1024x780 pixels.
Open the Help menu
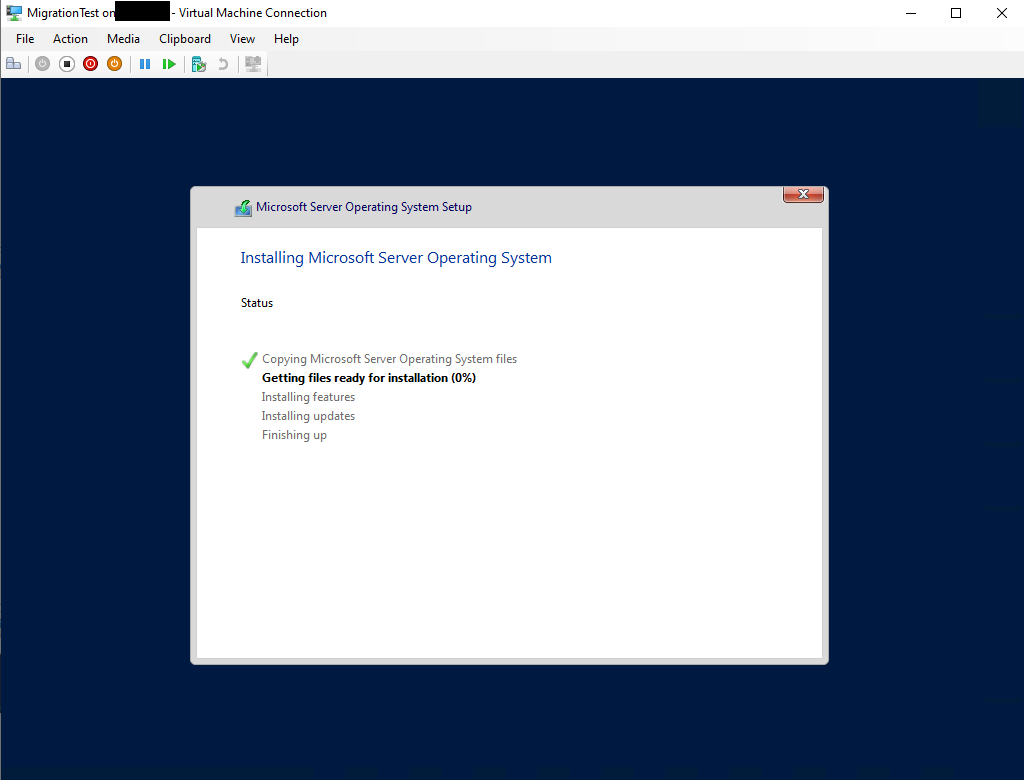[286, 39]
